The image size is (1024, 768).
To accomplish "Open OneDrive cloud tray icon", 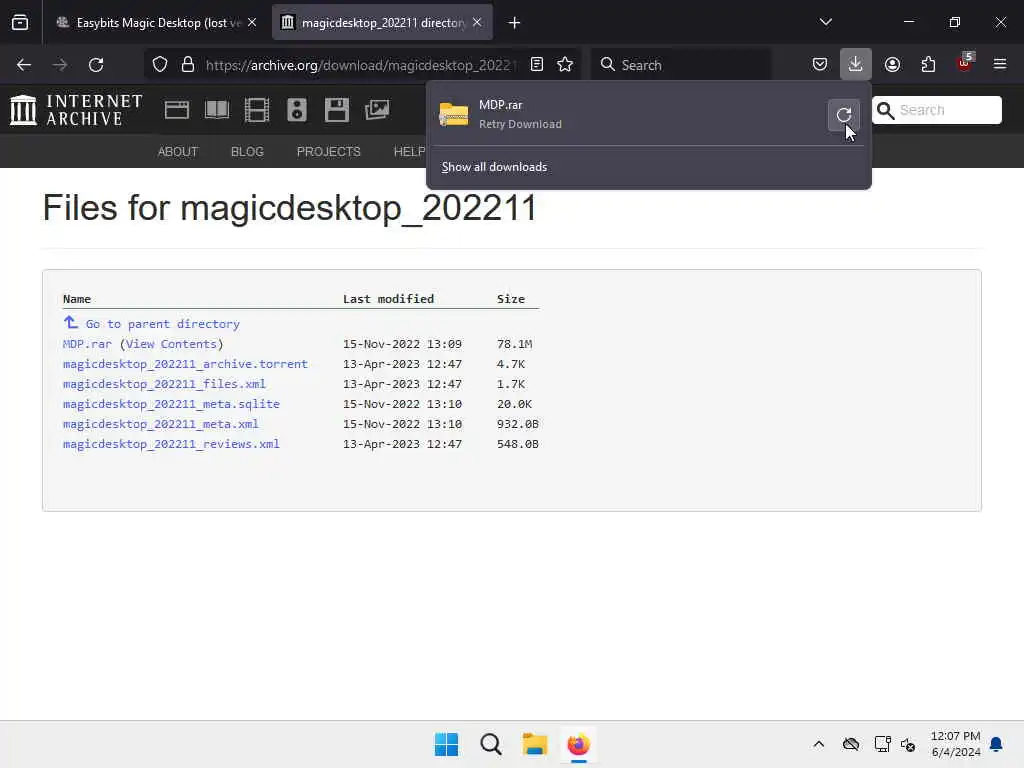I will coord(850,744).
